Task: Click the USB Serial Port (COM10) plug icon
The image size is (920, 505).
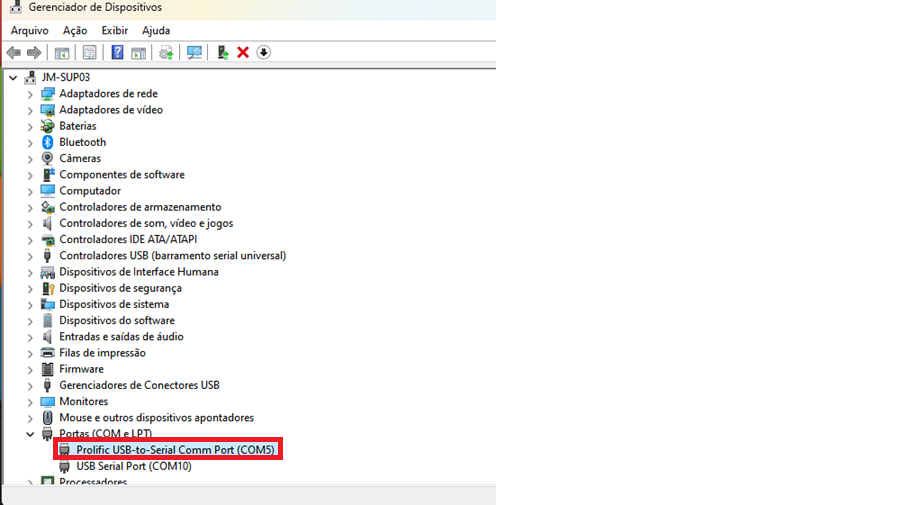Action: point(65,466)
